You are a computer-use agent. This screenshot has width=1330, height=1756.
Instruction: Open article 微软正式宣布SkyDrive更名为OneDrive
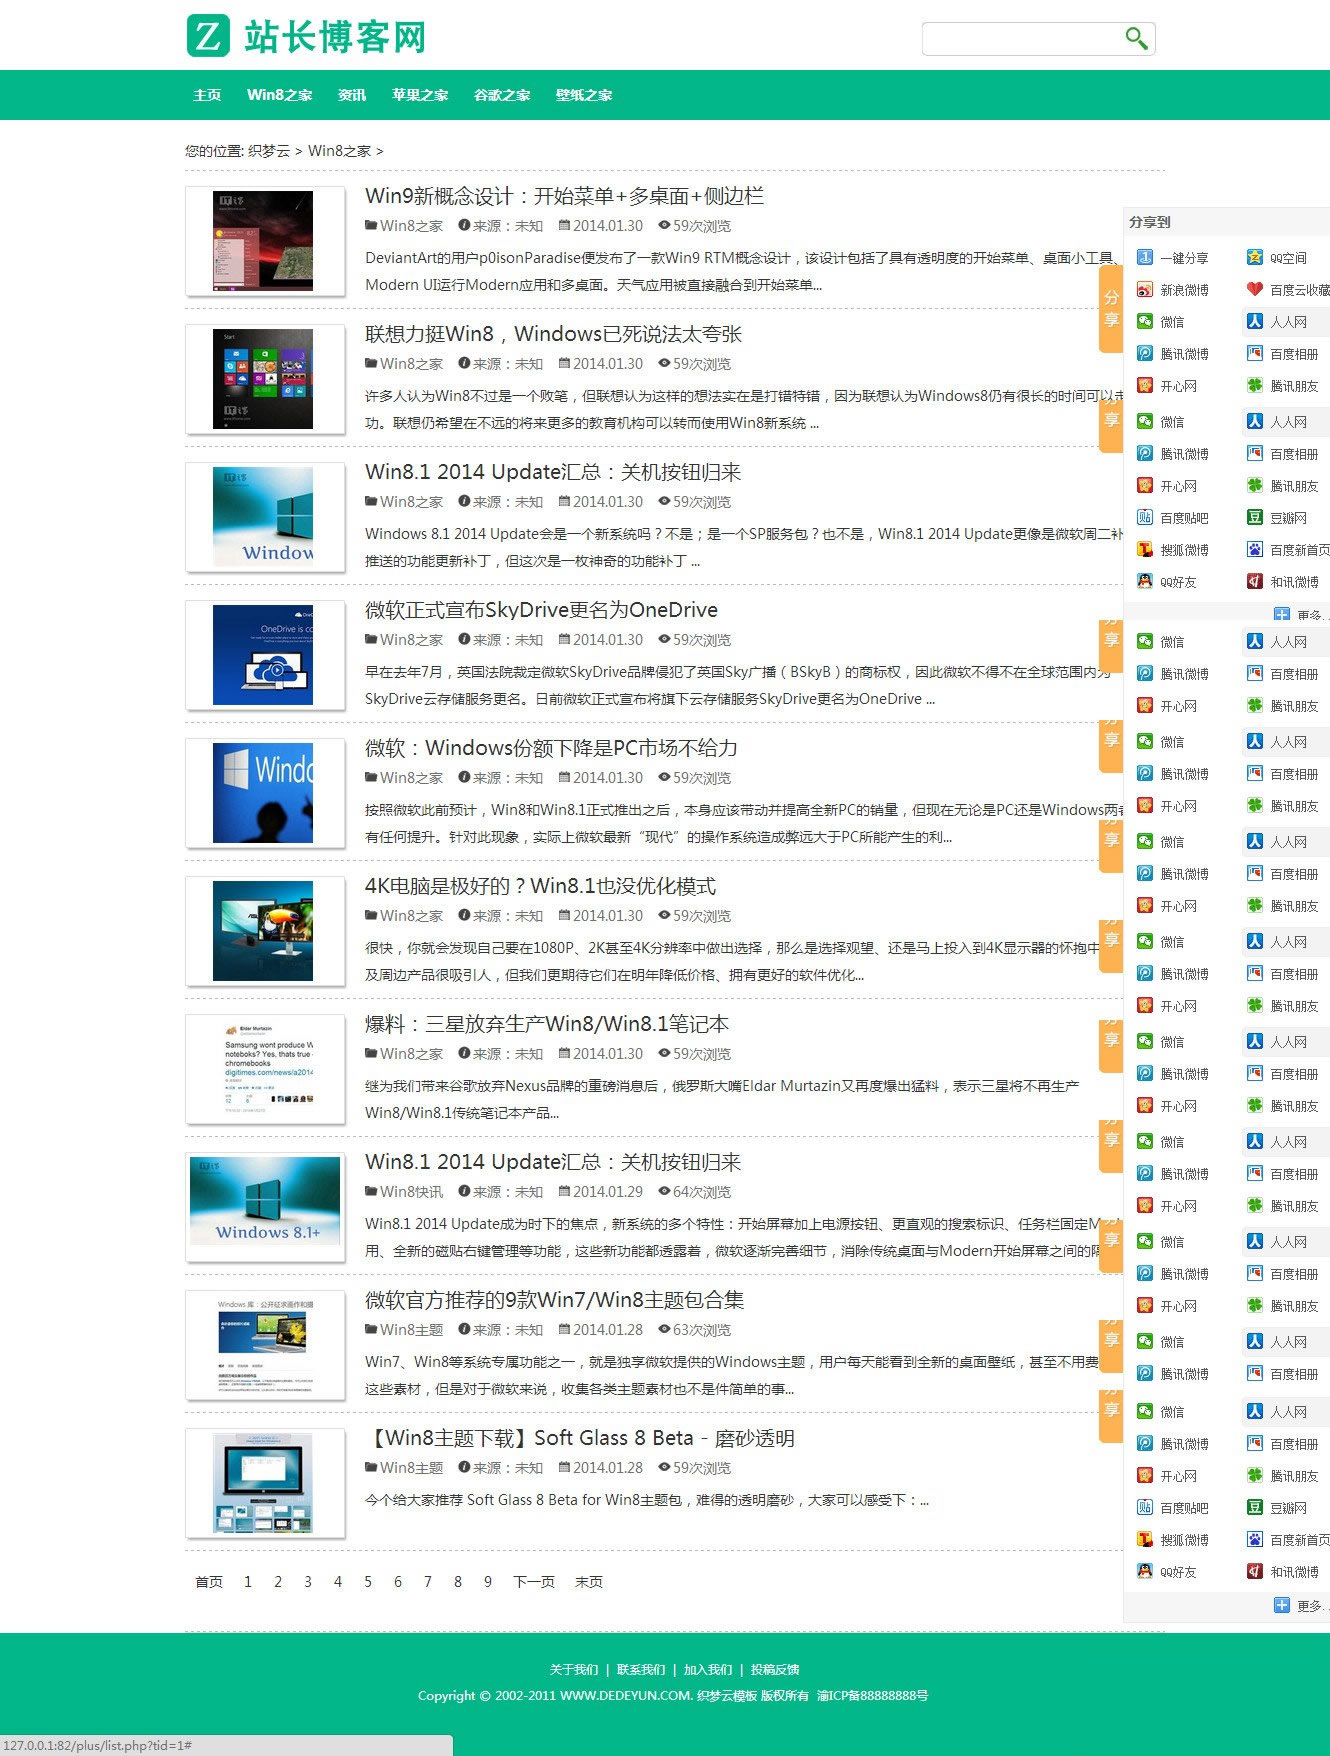[541, 610]
